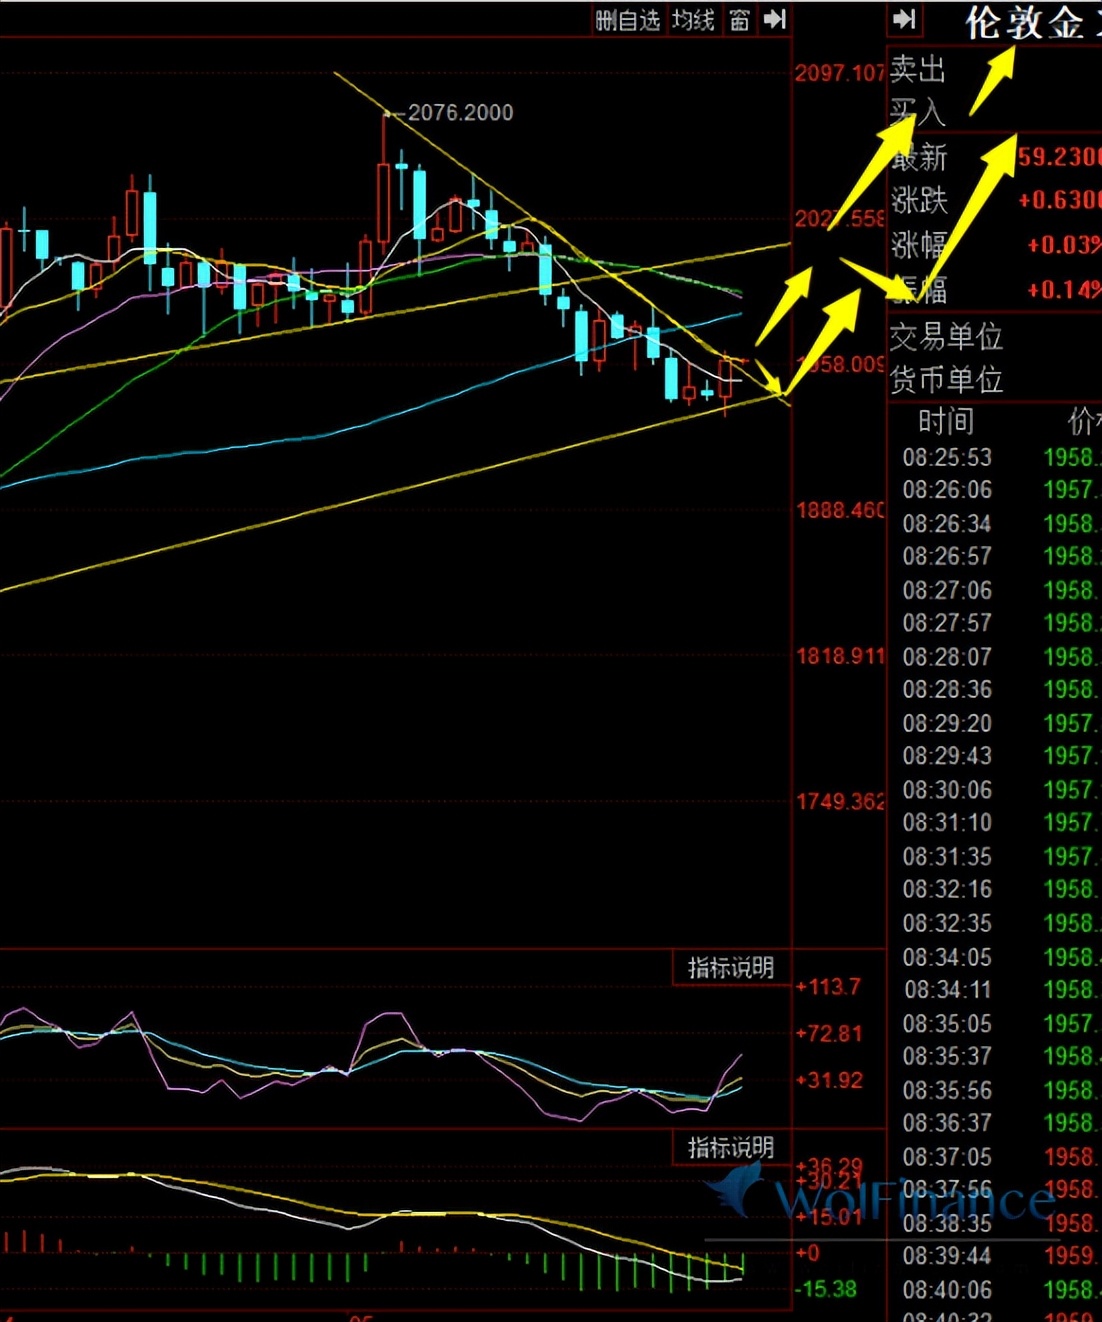Click the arrow icon beside 窗 on chart toolbar
Screen dimensions: 1102x1322
[x=775, y=20]
